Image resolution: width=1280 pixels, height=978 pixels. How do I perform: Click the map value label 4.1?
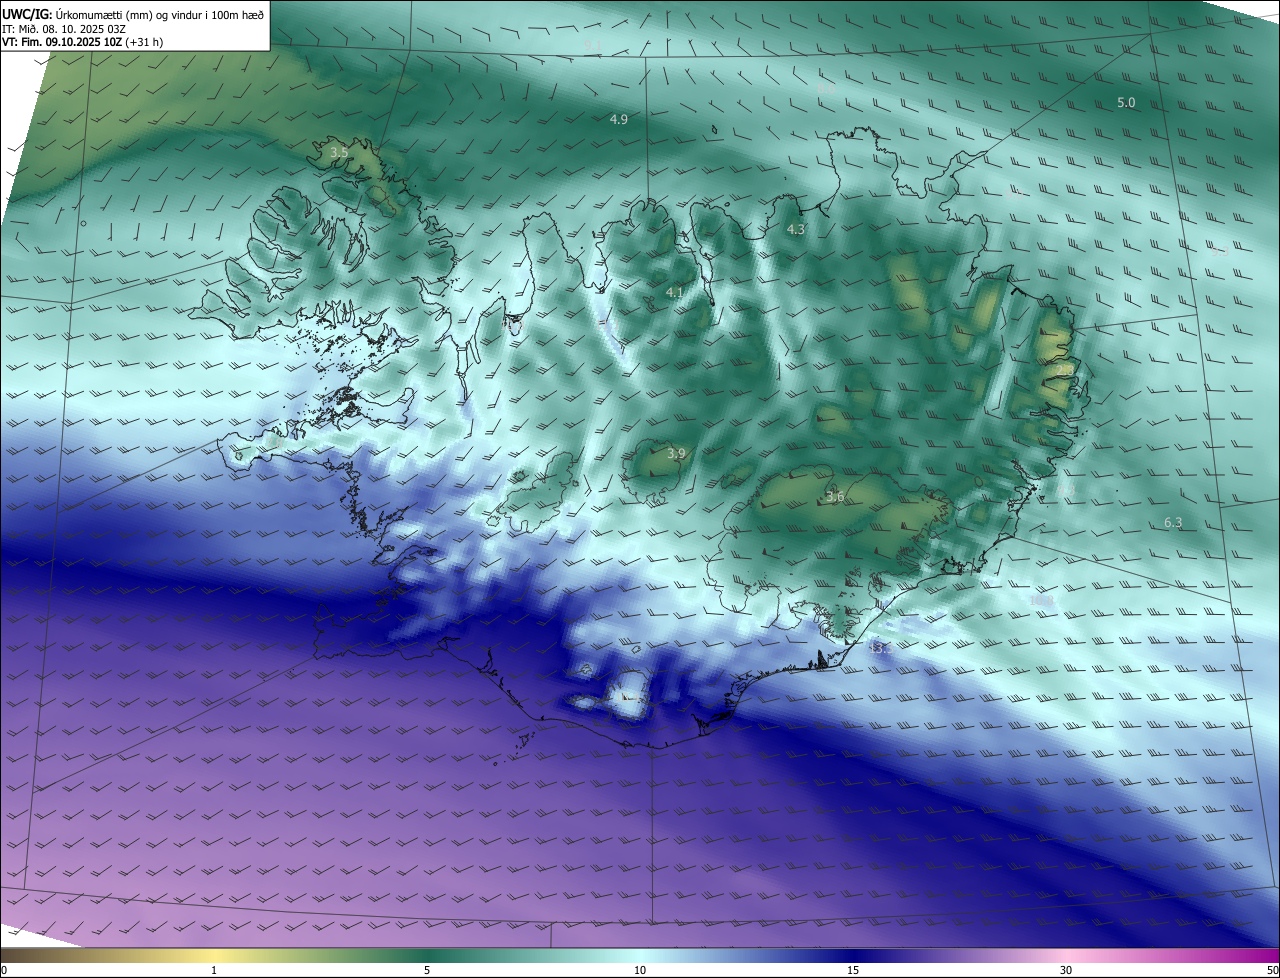coord(674,293)
